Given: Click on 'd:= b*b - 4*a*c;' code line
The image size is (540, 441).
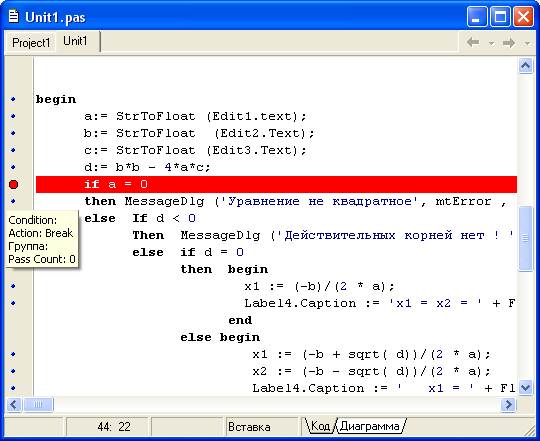Looking at the screenshot, I should tap(147, 167).
